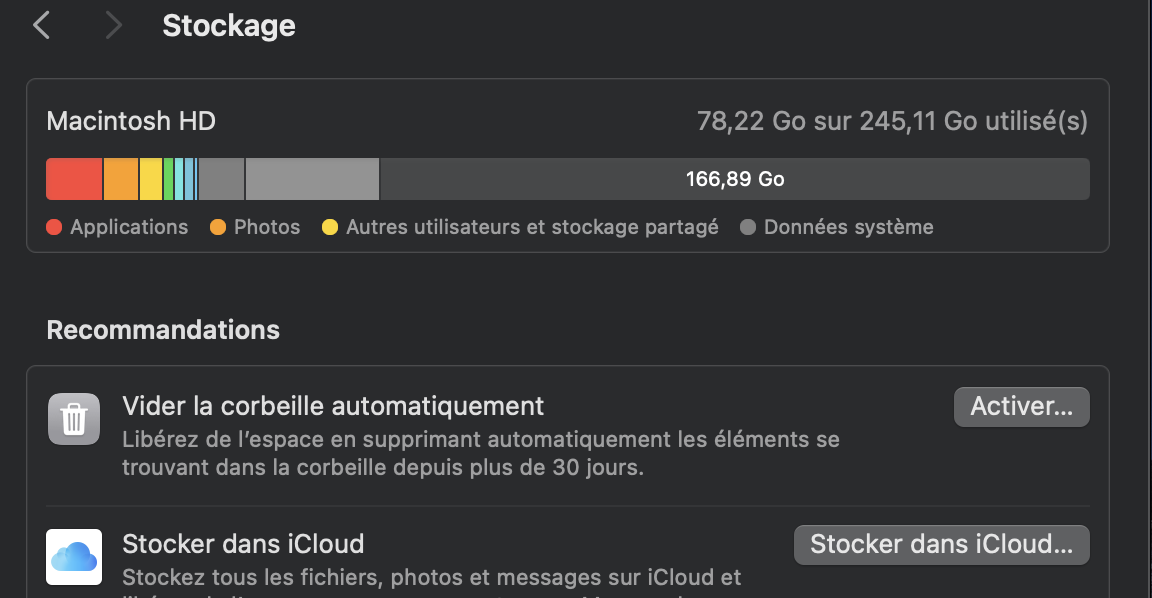
Task: Click the iCloud cloud icon
Action: click(74, 557)
